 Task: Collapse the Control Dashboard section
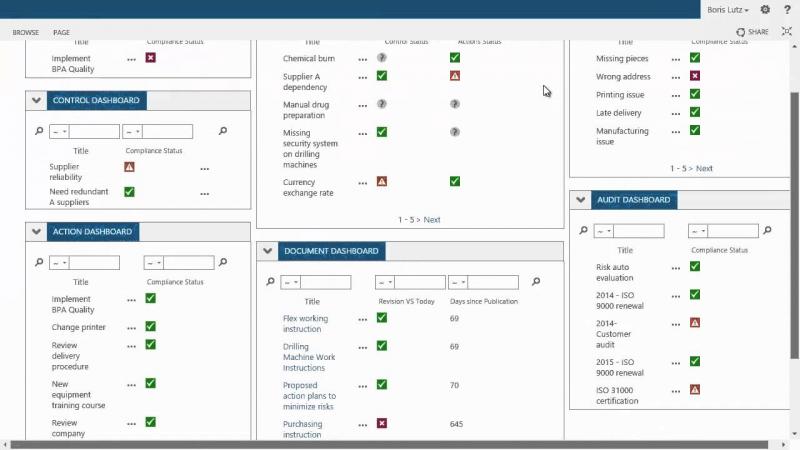point(36,100)
